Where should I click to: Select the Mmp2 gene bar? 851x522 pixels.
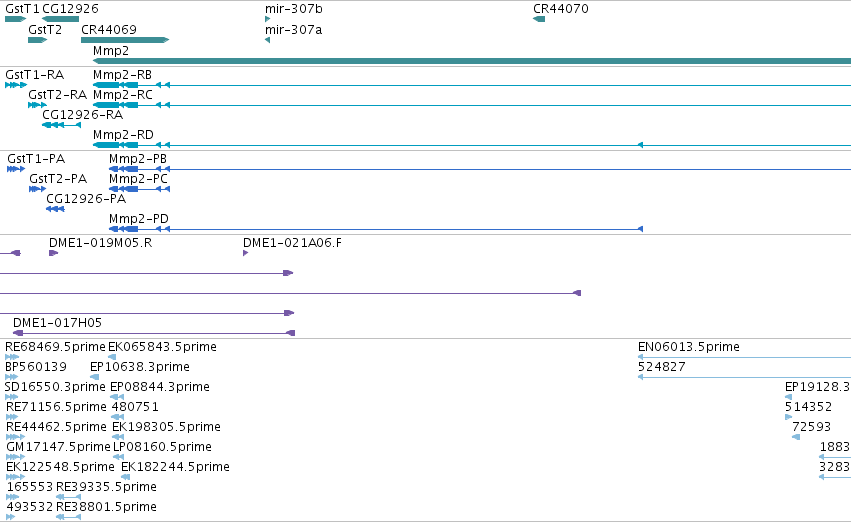[x=472, y=61]
